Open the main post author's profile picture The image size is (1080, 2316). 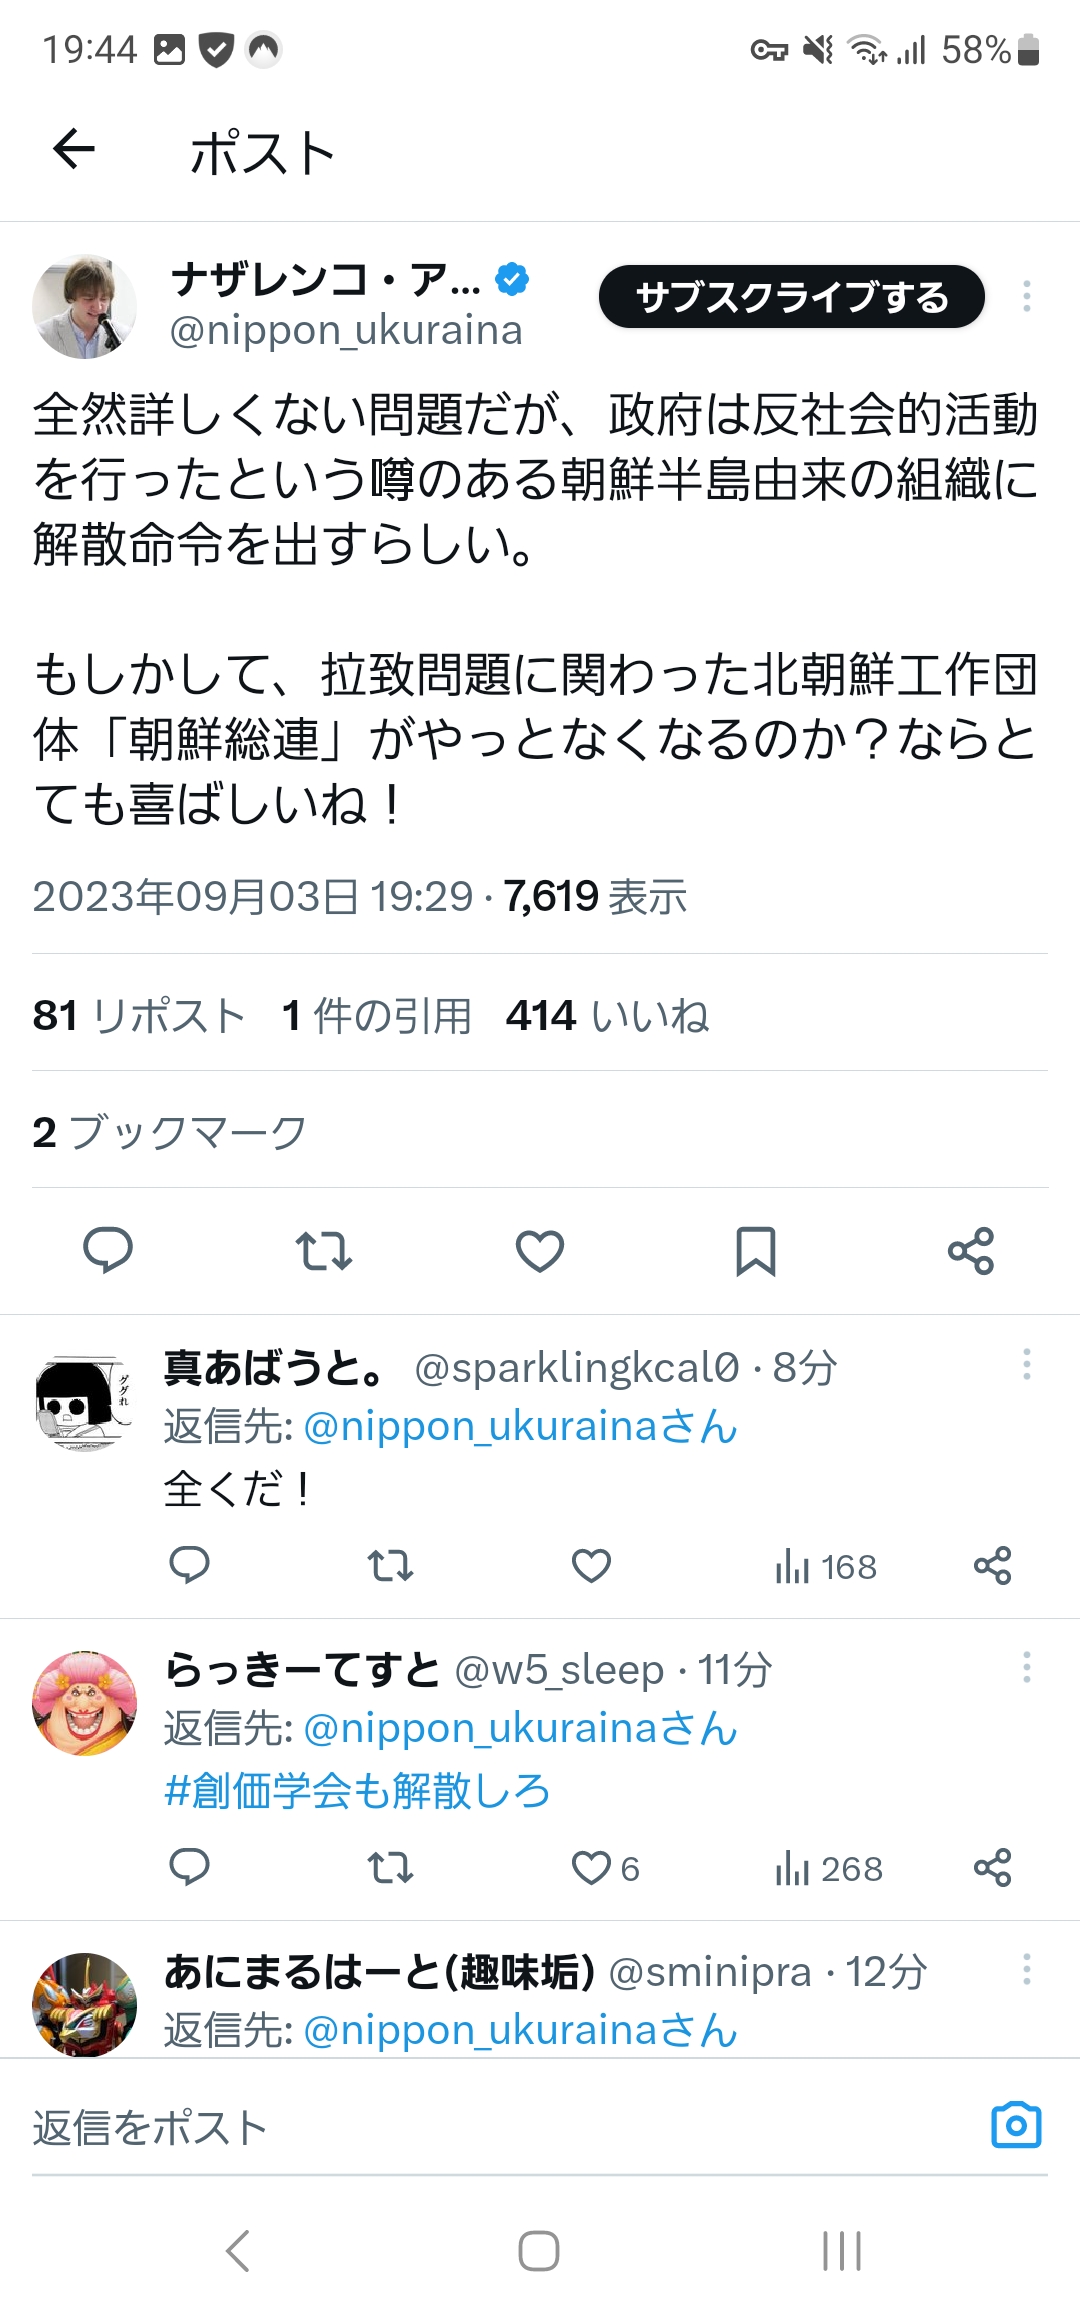(85, 306)
